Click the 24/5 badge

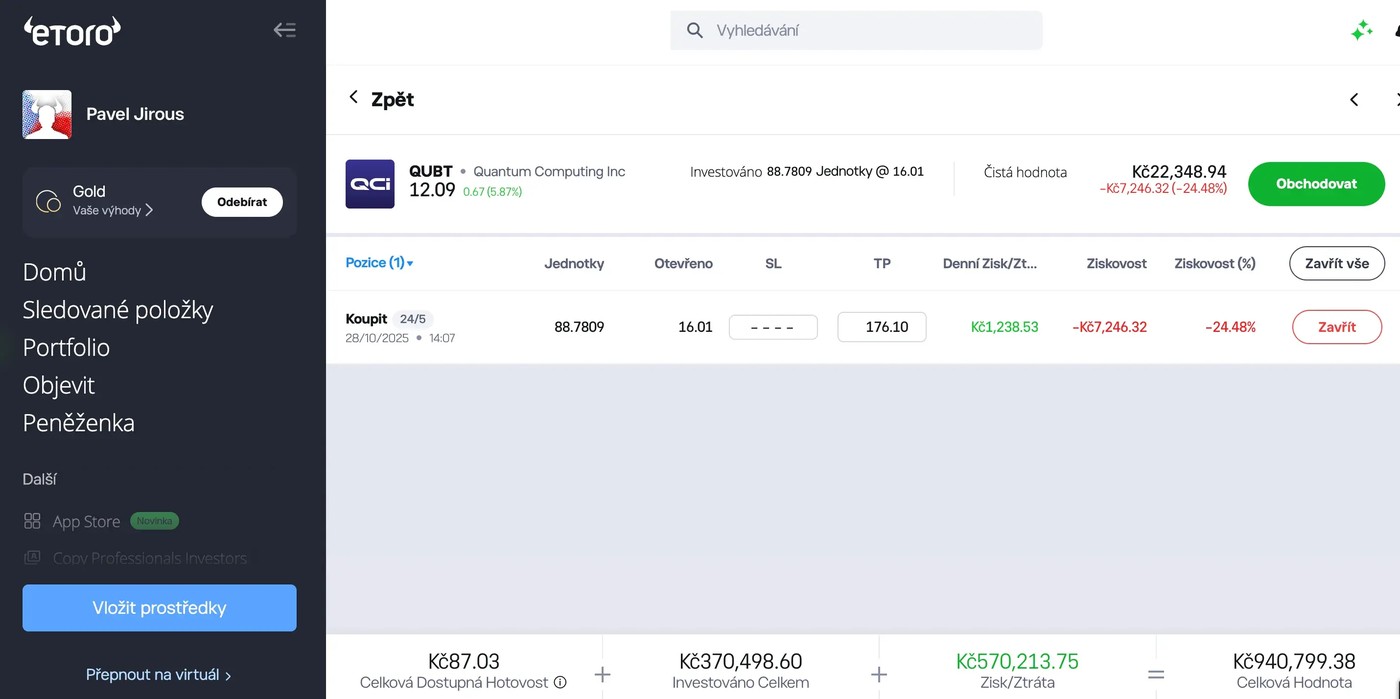click(412, 319)
